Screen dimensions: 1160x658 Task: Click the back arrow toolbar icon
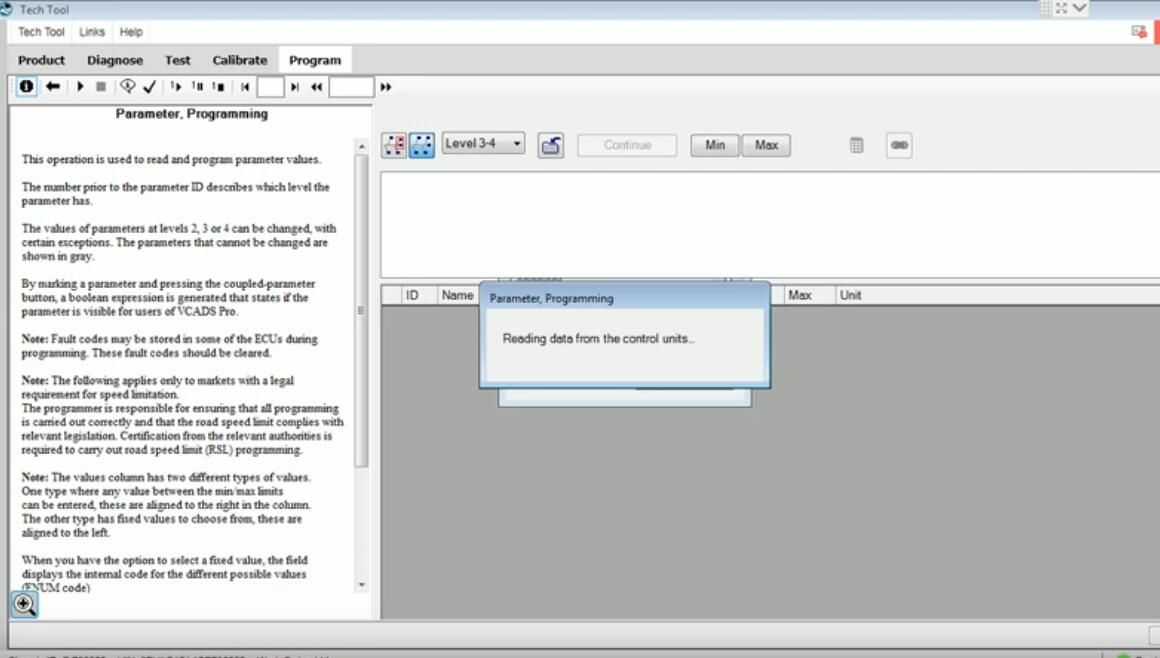coord(53,87)
